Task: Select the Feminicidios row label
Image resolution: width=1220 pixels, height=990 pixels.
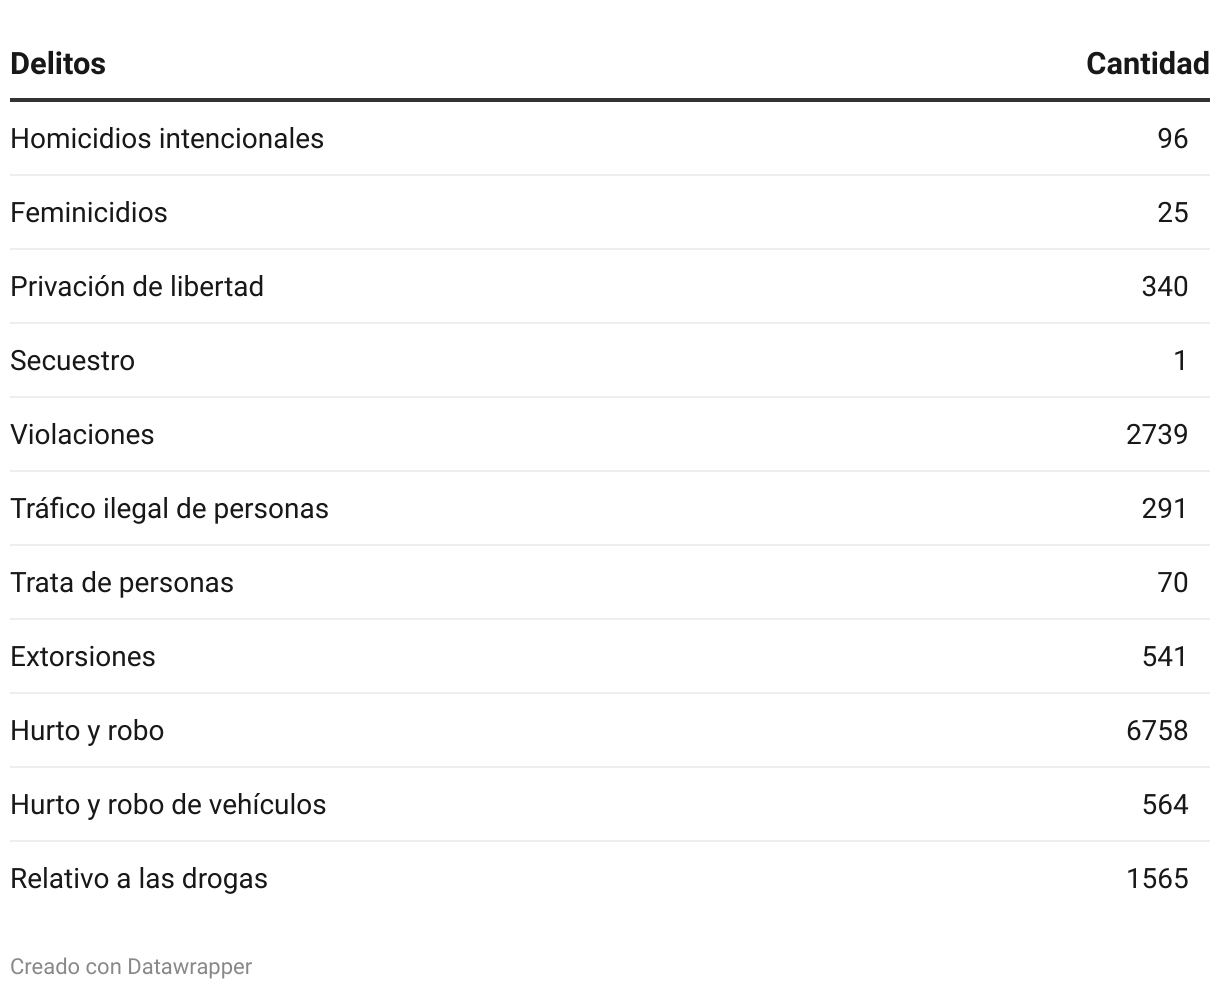Action: click(89, 212)
